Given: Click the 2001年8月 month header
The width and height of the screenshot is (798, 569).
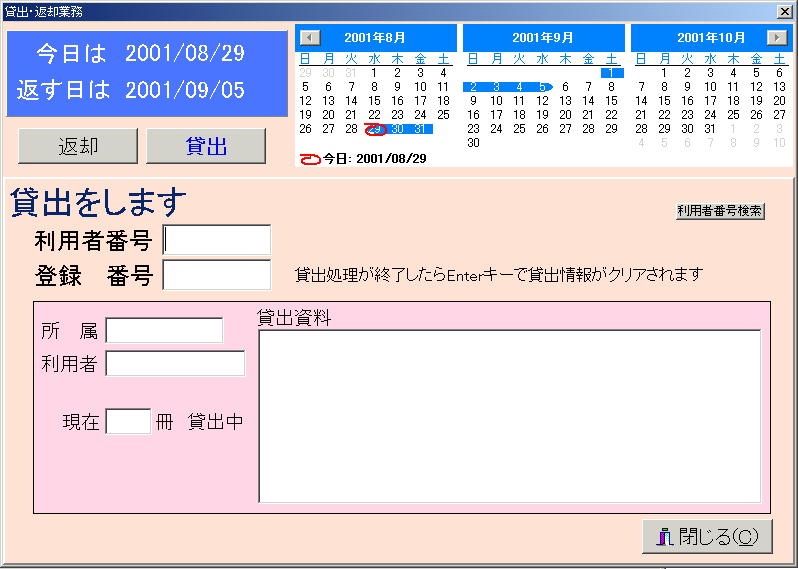Looking at the screenshot, I should (x=374, y=38).
